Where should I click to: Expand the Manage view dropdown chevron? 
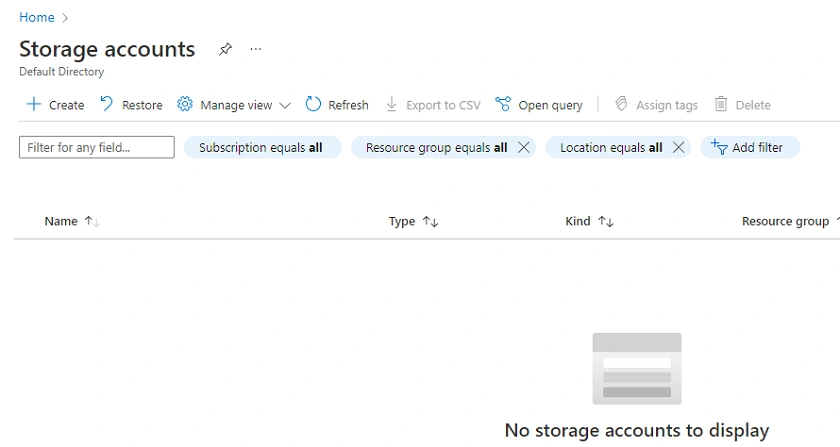(x=285, y=106)
